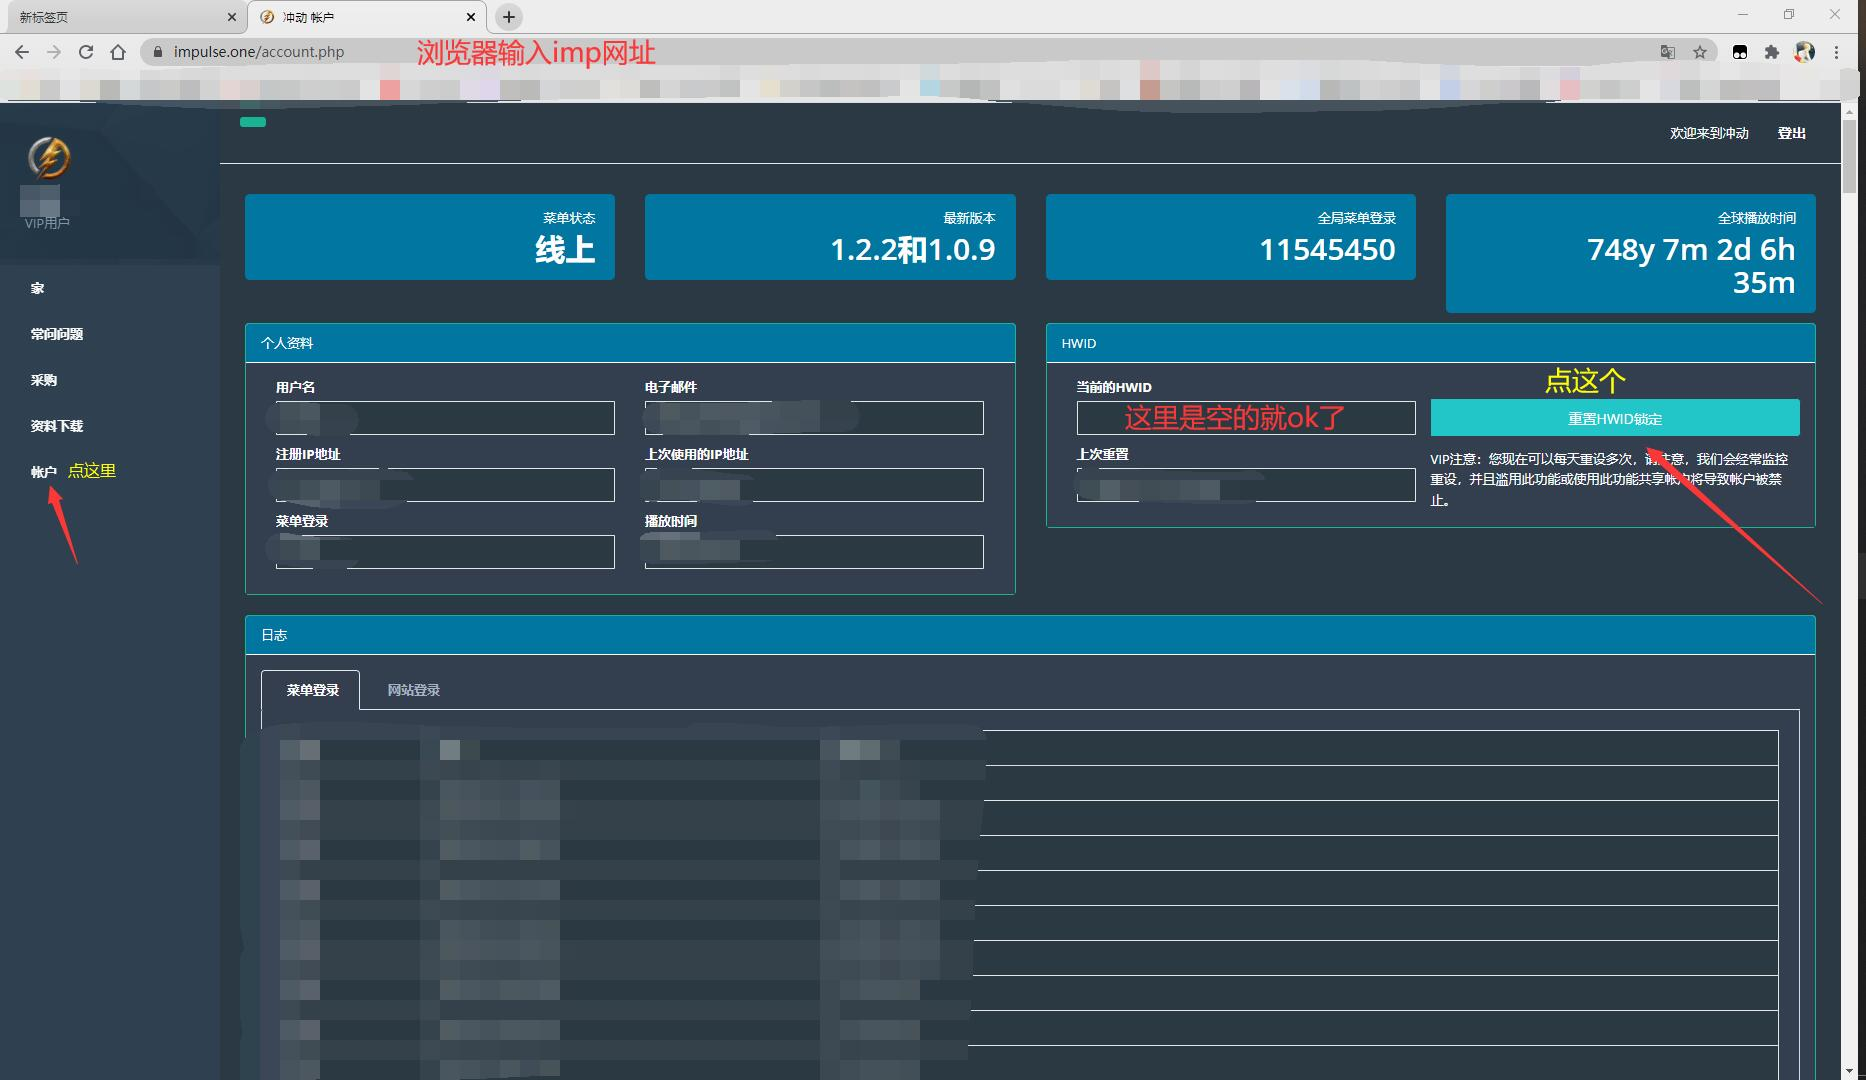Open the 家 sidebar menu item
The image size is (1866, 1080).
[x=38, y=289]
